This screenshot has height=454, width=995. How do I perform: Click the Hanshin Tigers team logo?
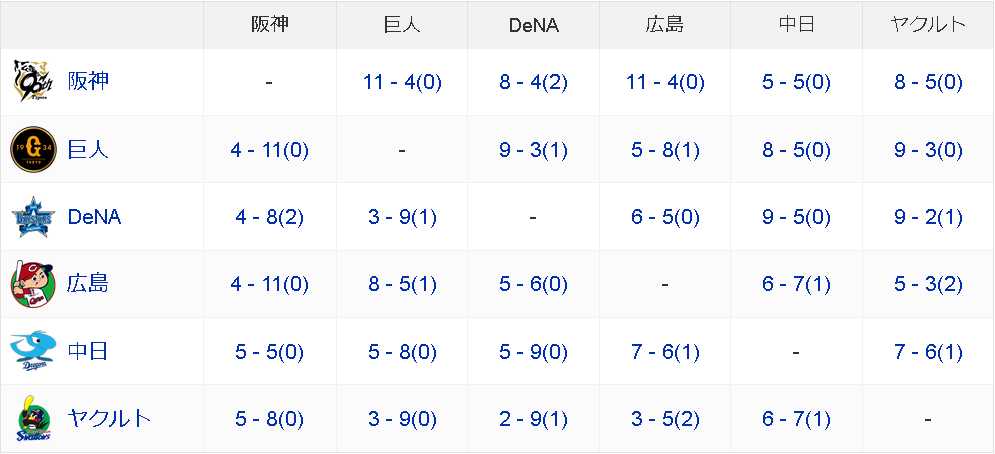tap(34, 81)
